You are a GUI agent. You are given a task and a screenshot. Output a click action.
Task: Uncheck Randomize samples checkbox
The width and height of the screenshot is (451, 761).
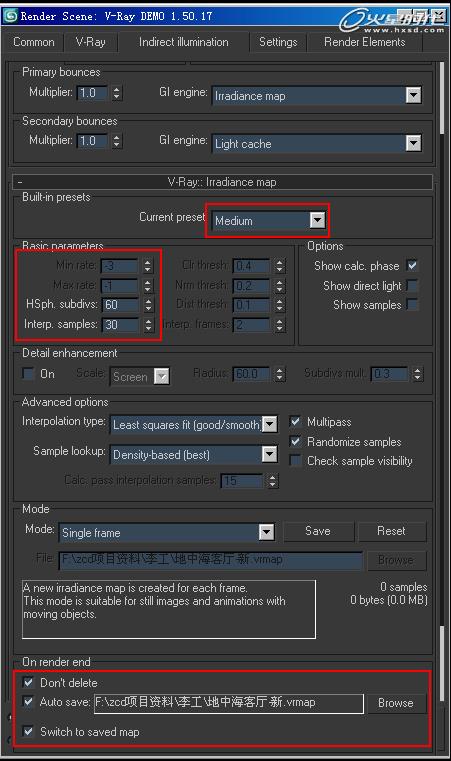tap(295, 442)
